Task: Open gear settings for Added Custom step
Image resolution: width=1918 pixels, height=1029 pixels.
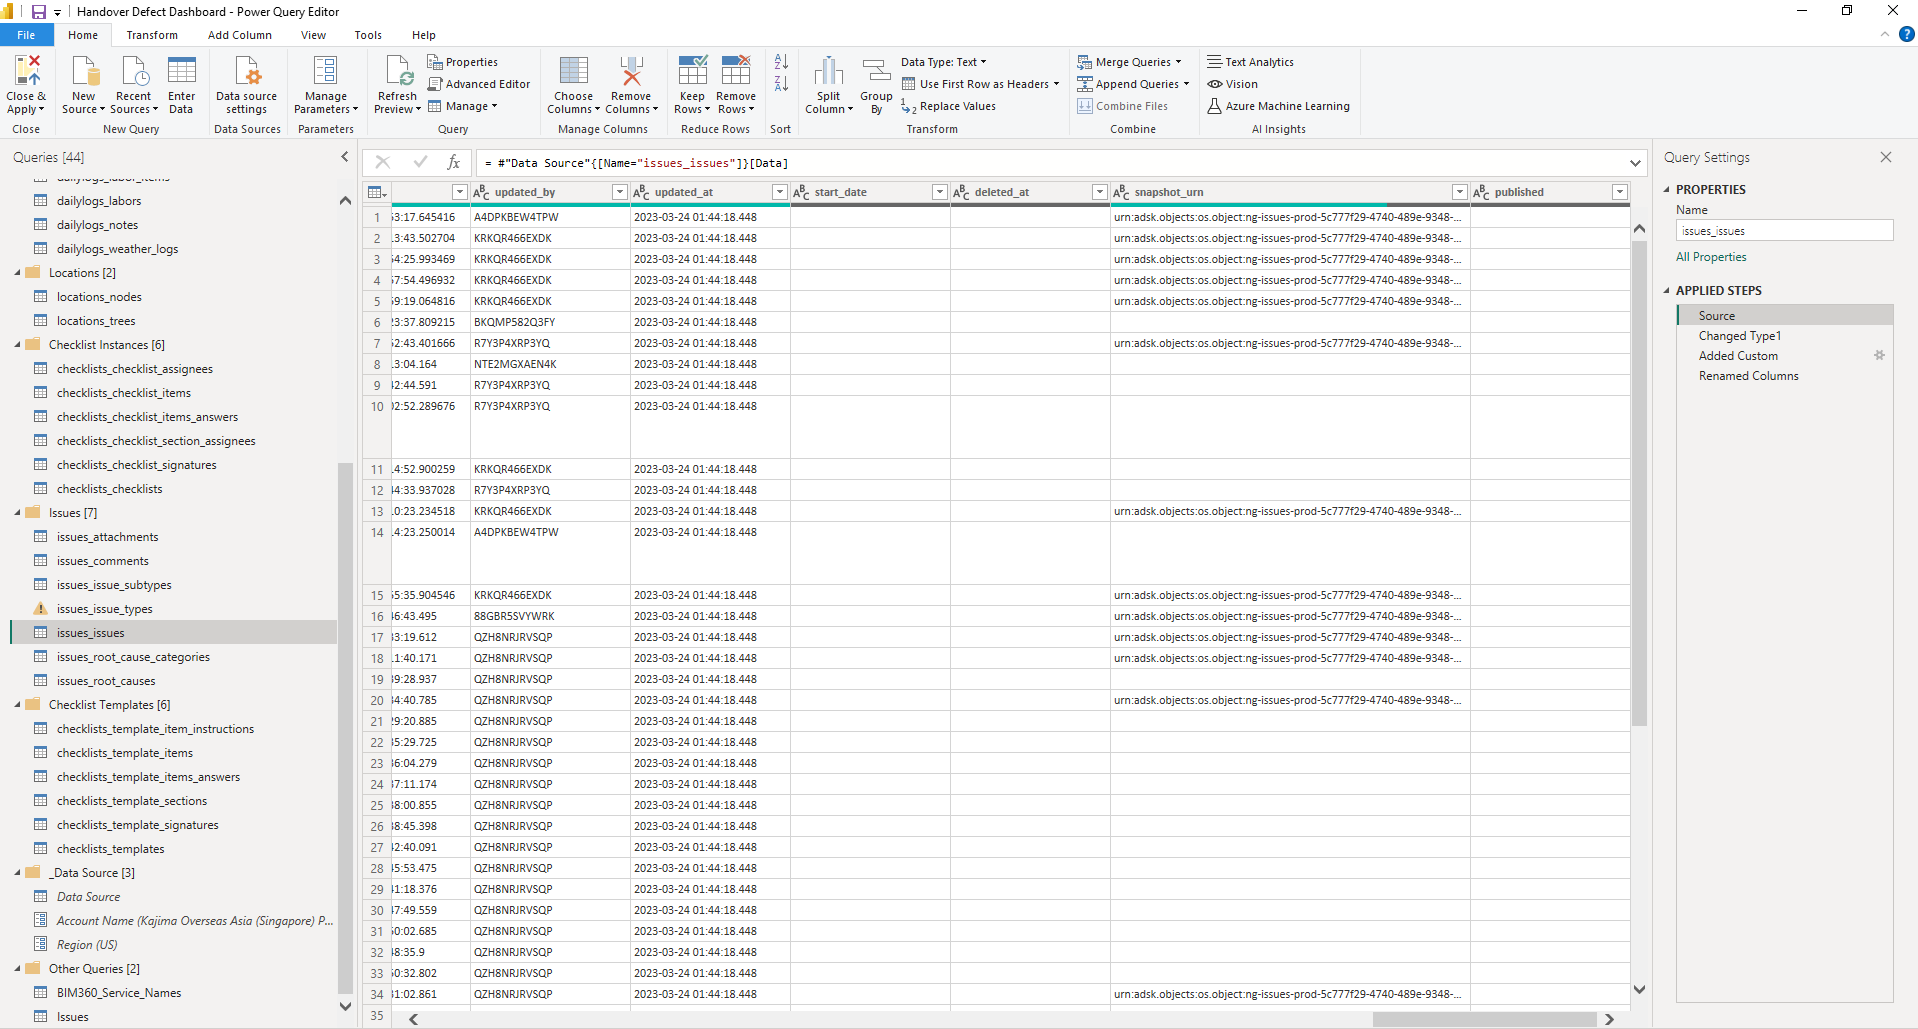Action: [1879, 356]
